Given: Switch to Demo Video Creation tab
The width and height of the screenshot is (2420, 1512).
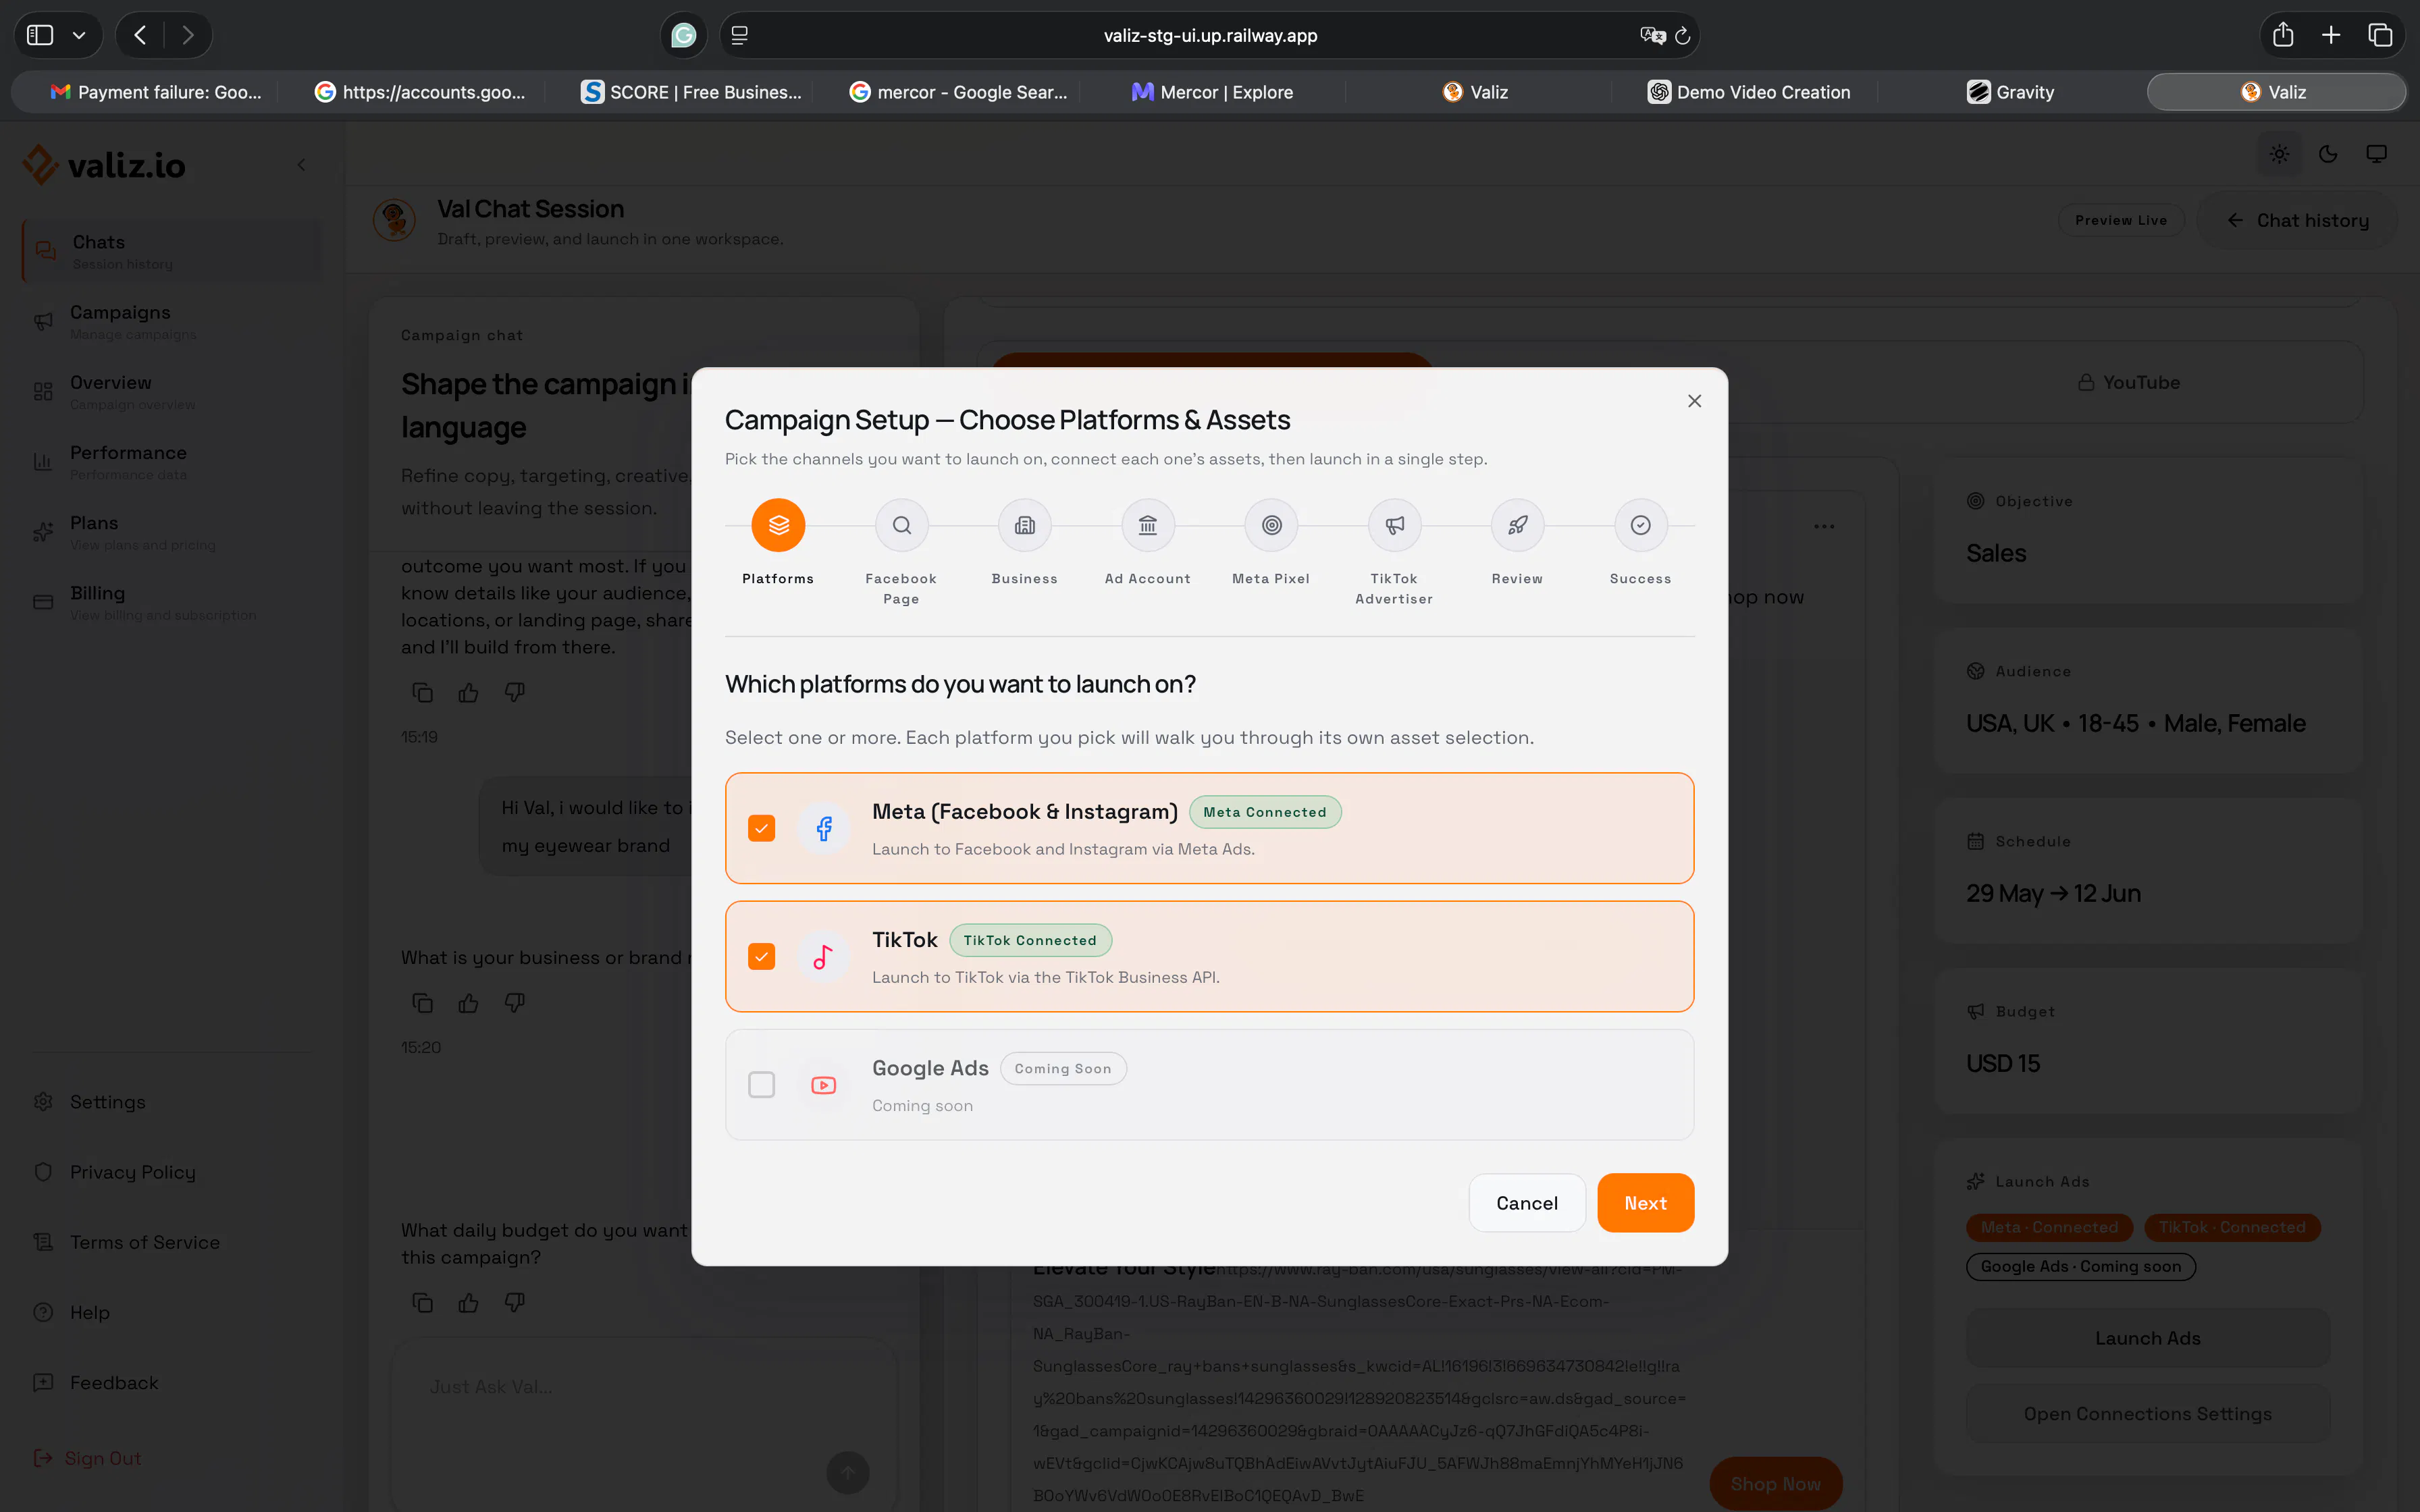Looking at the screenshot, I should (x=1748, y=92).
